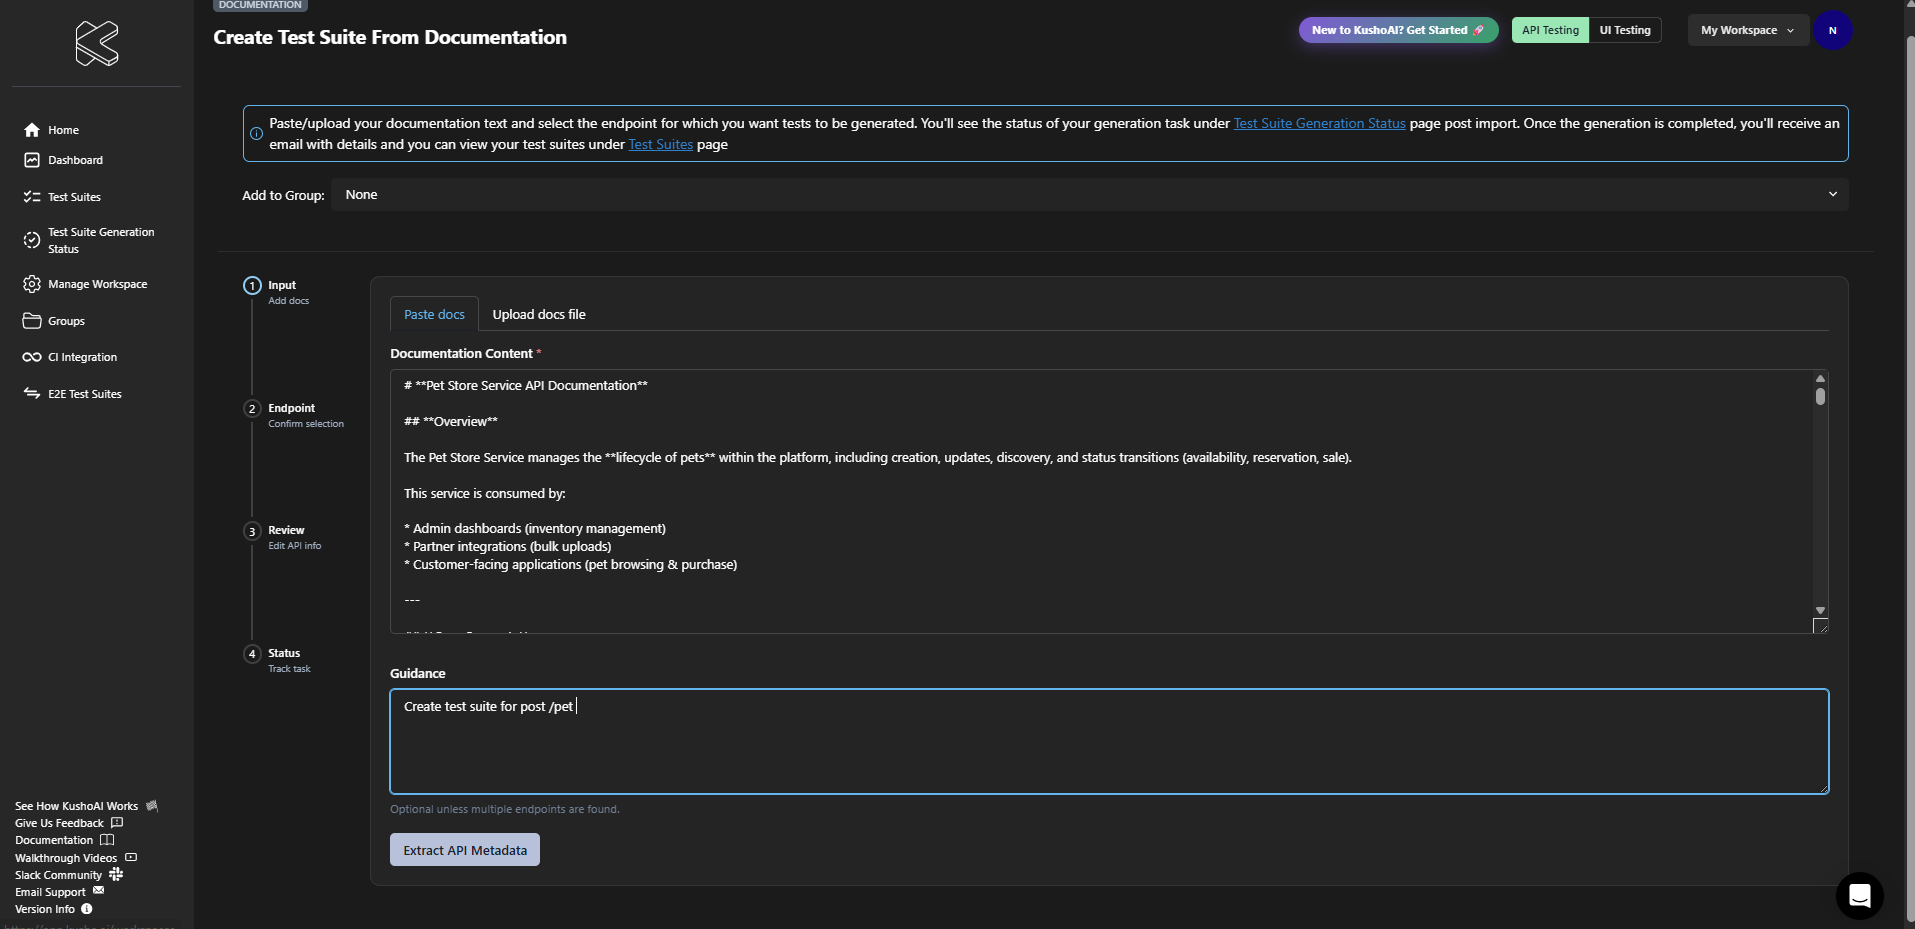Open Dashboard from sidebar
Image resolution: width=1915 pixels, height=929 pixels.
tap(75, 160)
